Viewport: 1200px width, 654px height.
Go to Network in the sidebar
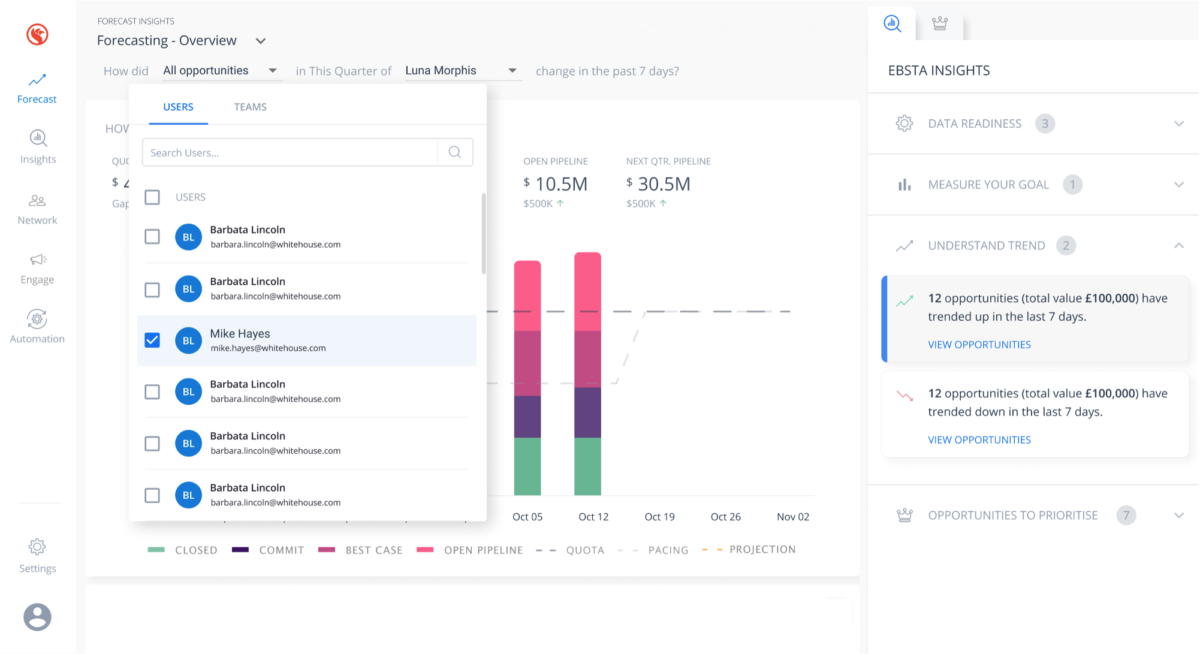click(x=37, y=208)
